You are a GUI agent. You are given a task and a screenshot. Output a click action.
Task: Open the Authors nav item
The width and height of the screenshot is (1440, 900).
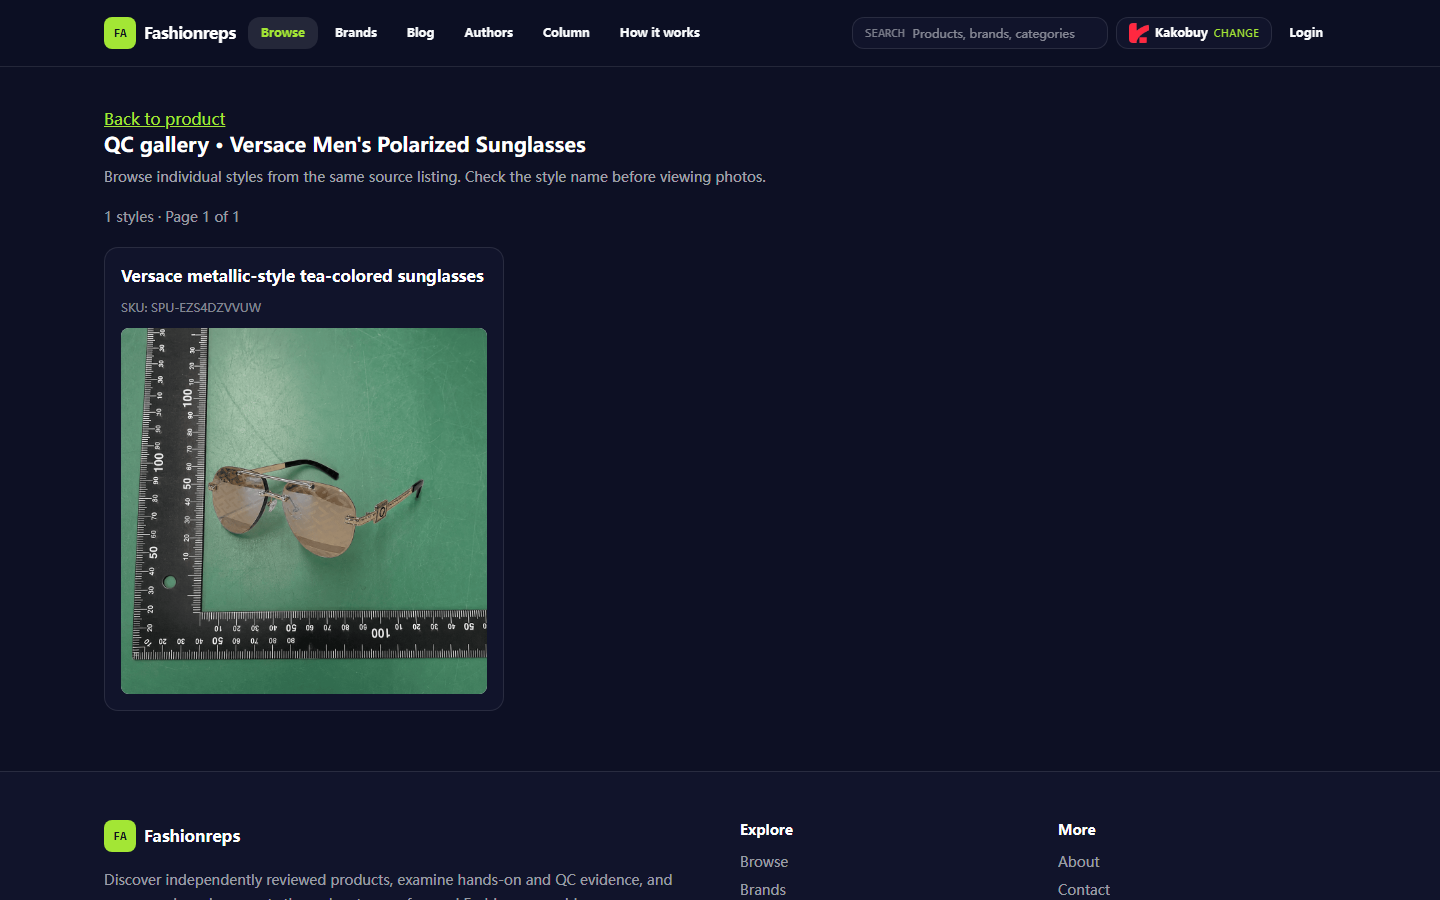pyautogui.click(x=488, y=33)
